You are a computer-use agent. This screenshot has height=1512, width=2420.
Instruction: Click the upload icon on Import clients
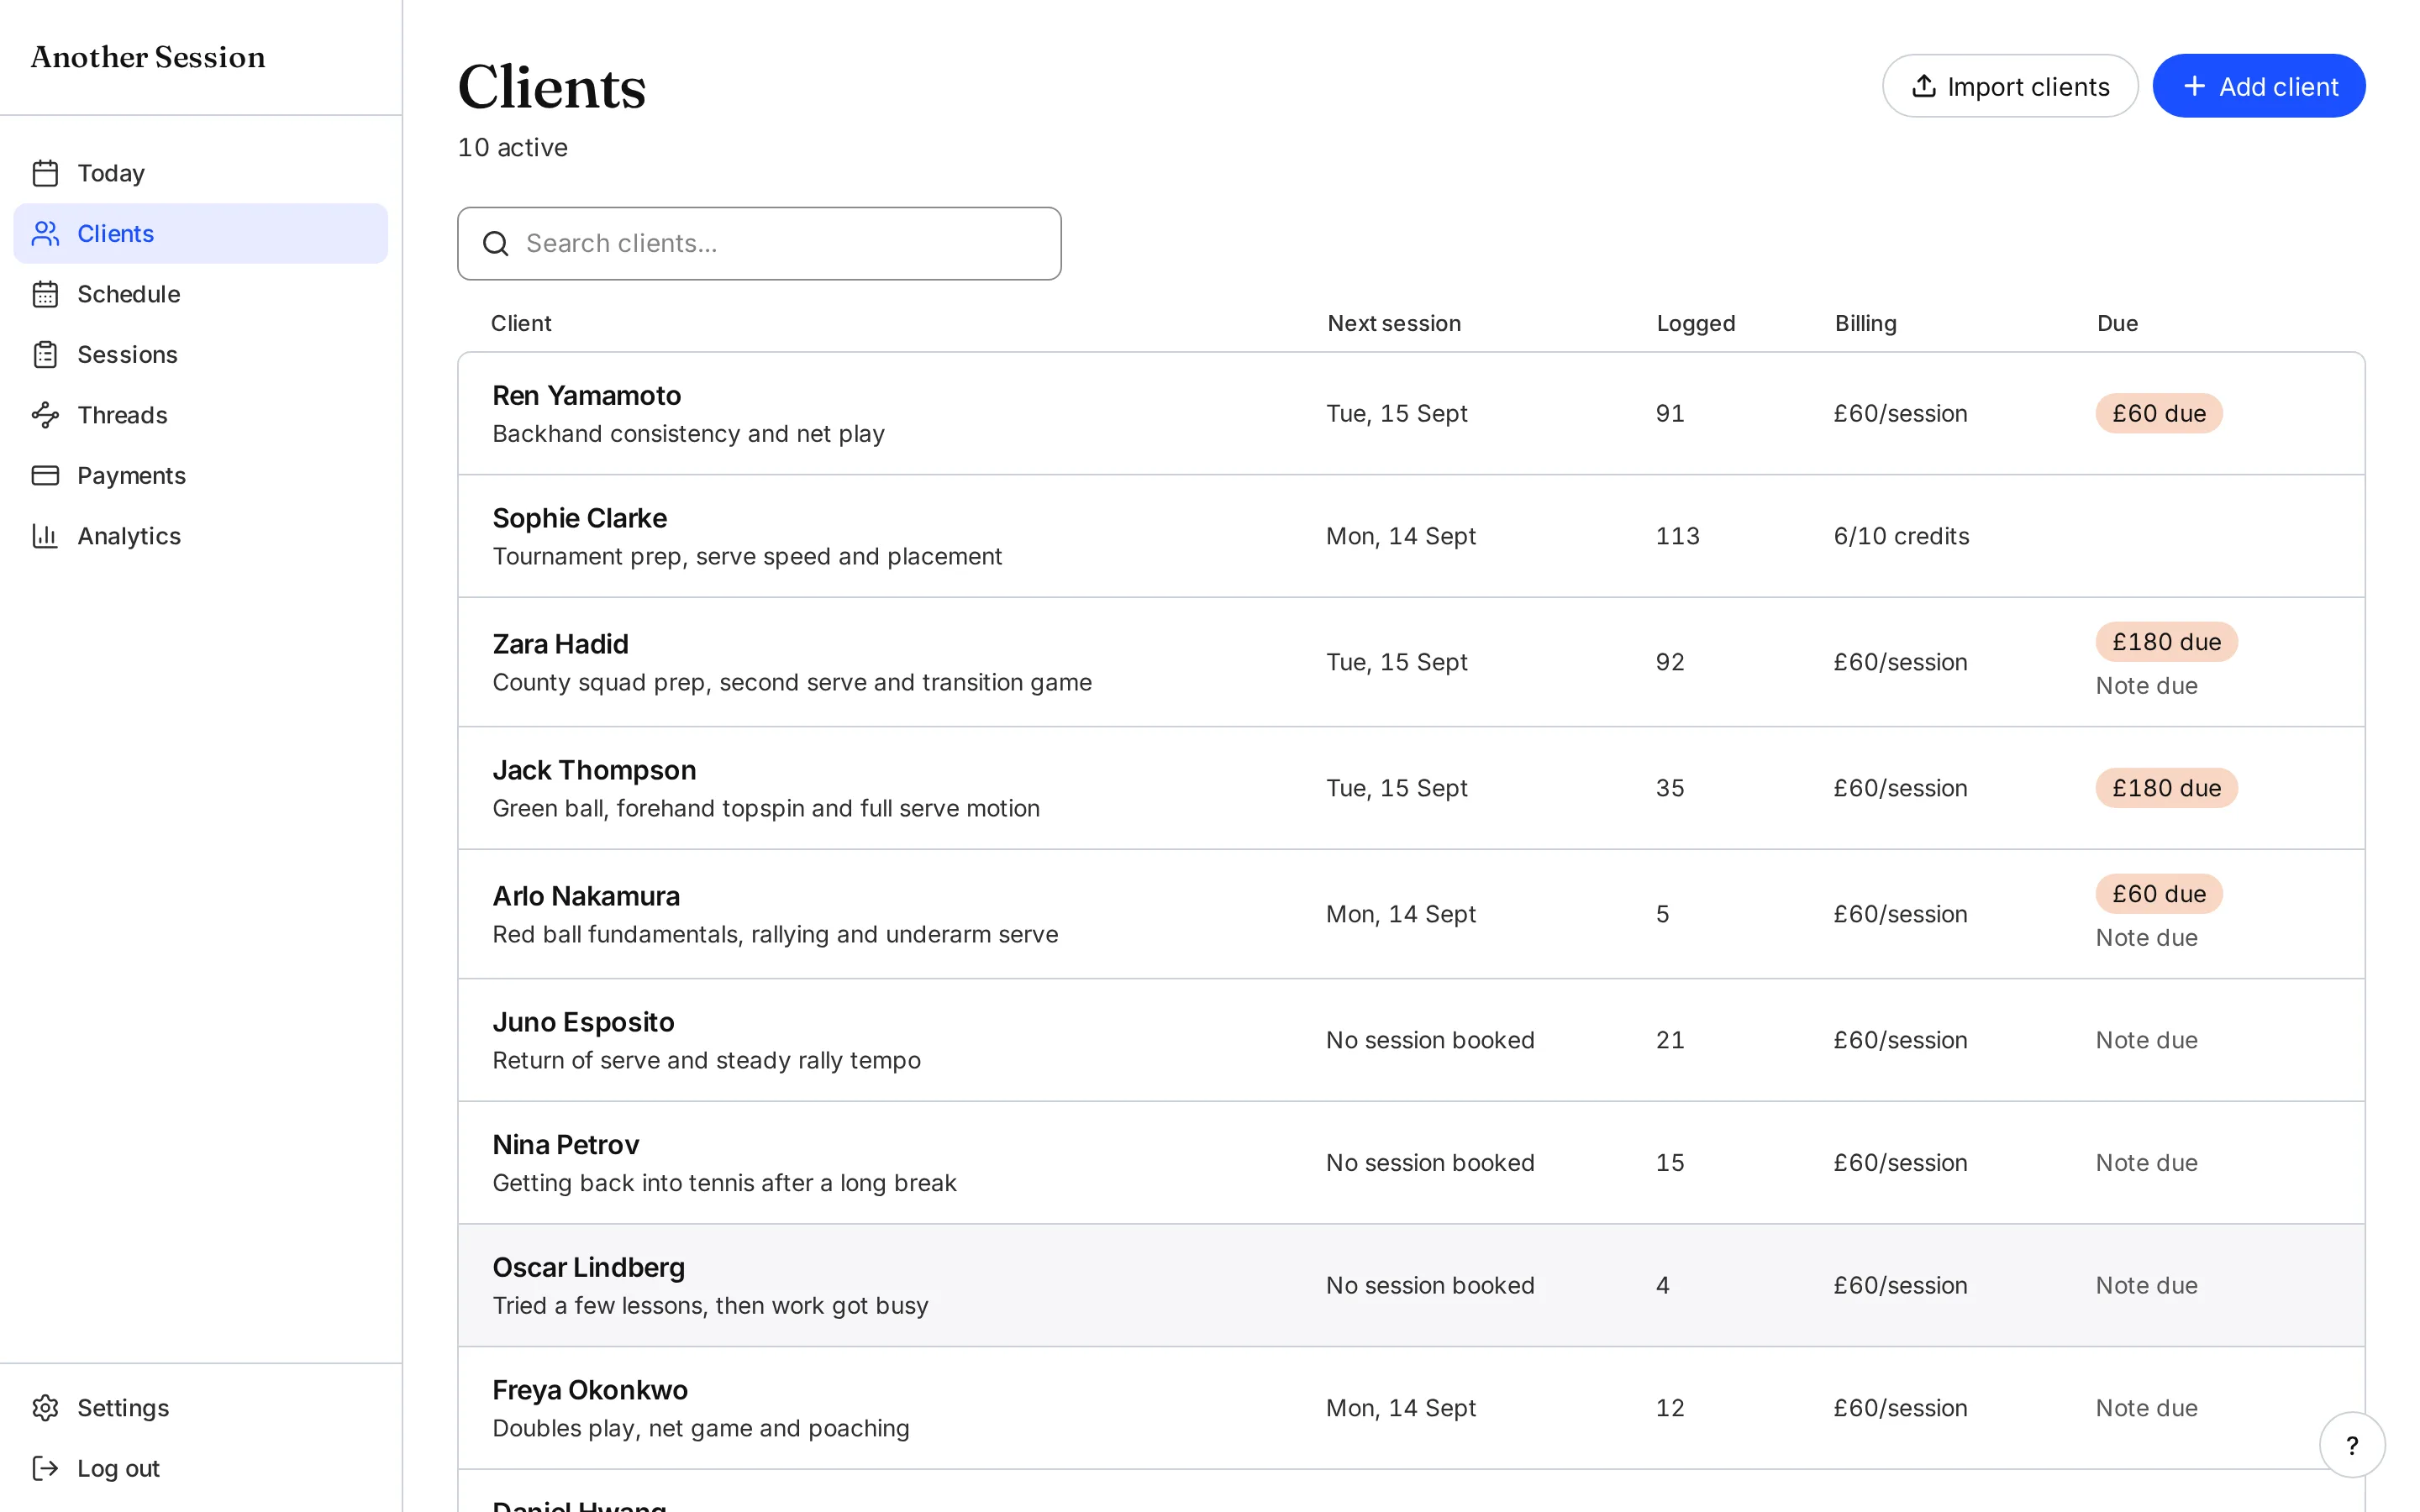[1924, 86]
